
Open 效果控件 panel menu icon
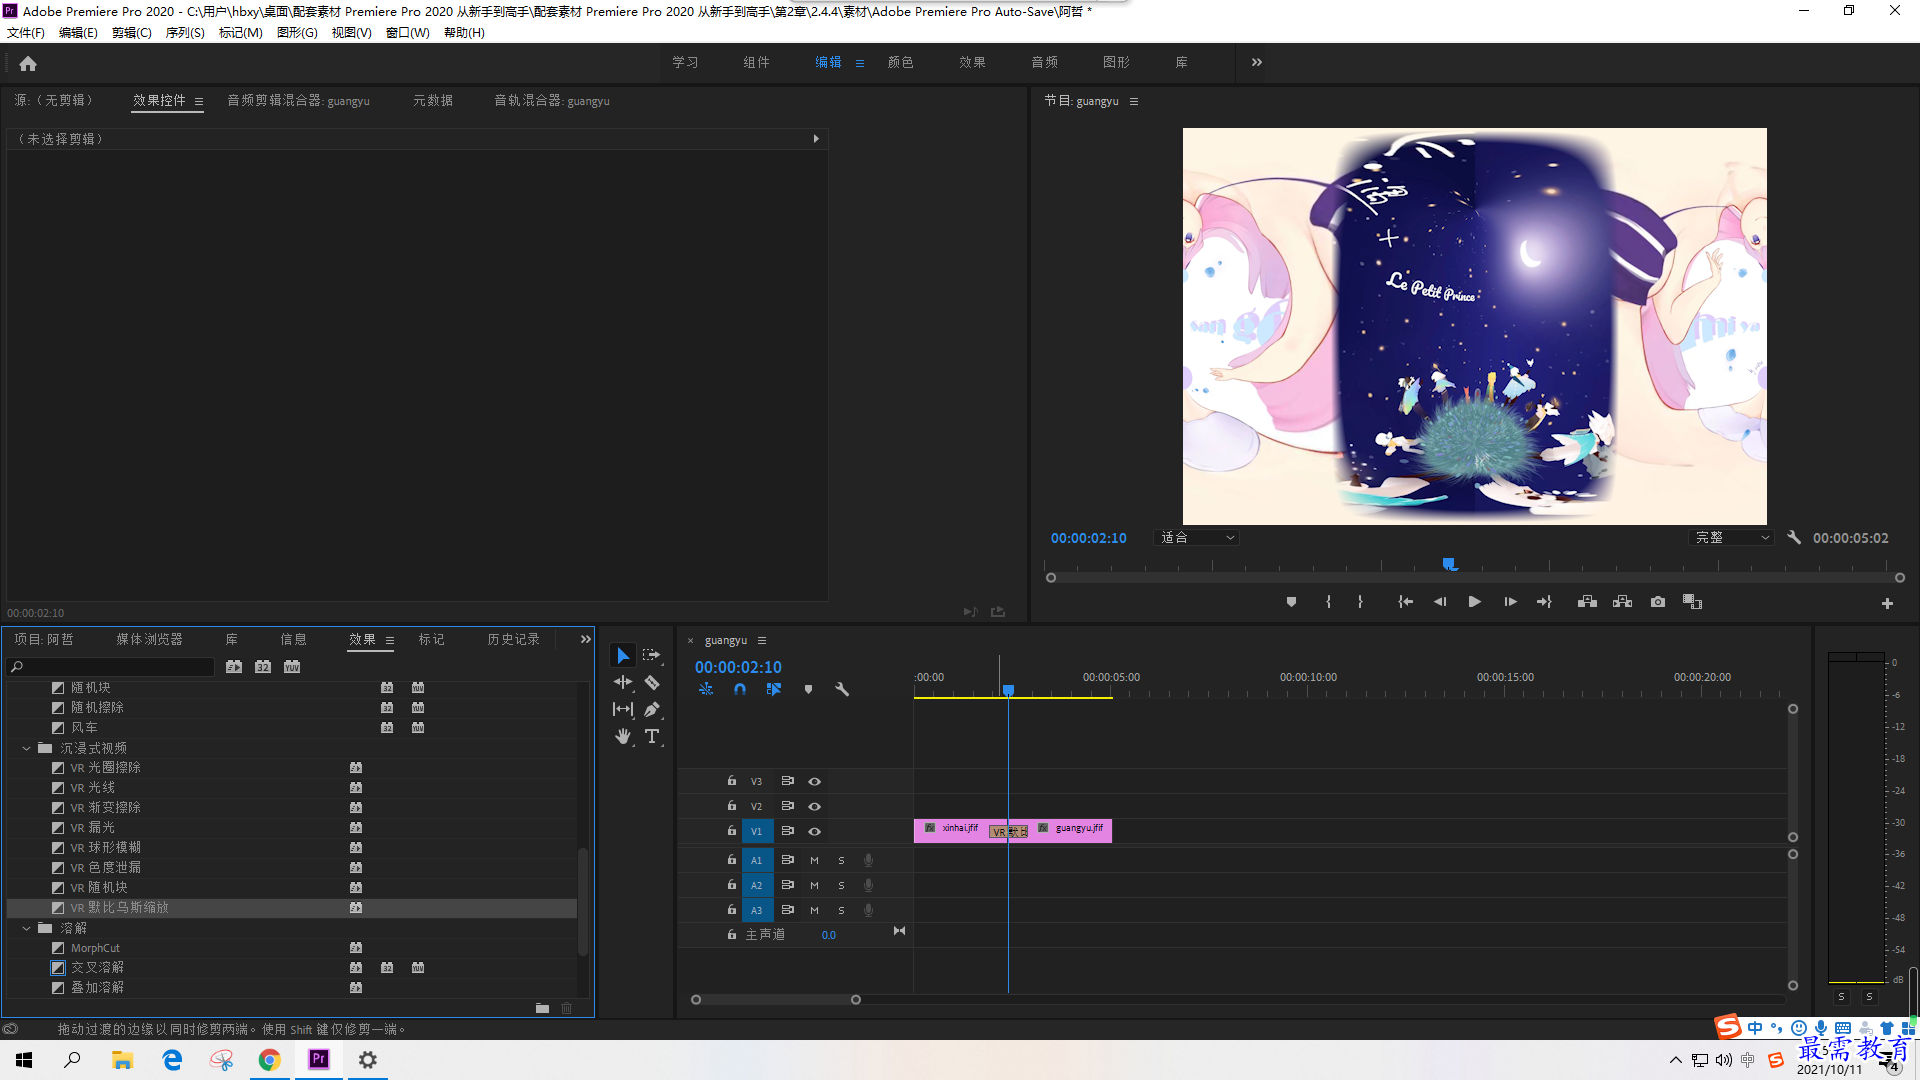[x=199, y=101]
